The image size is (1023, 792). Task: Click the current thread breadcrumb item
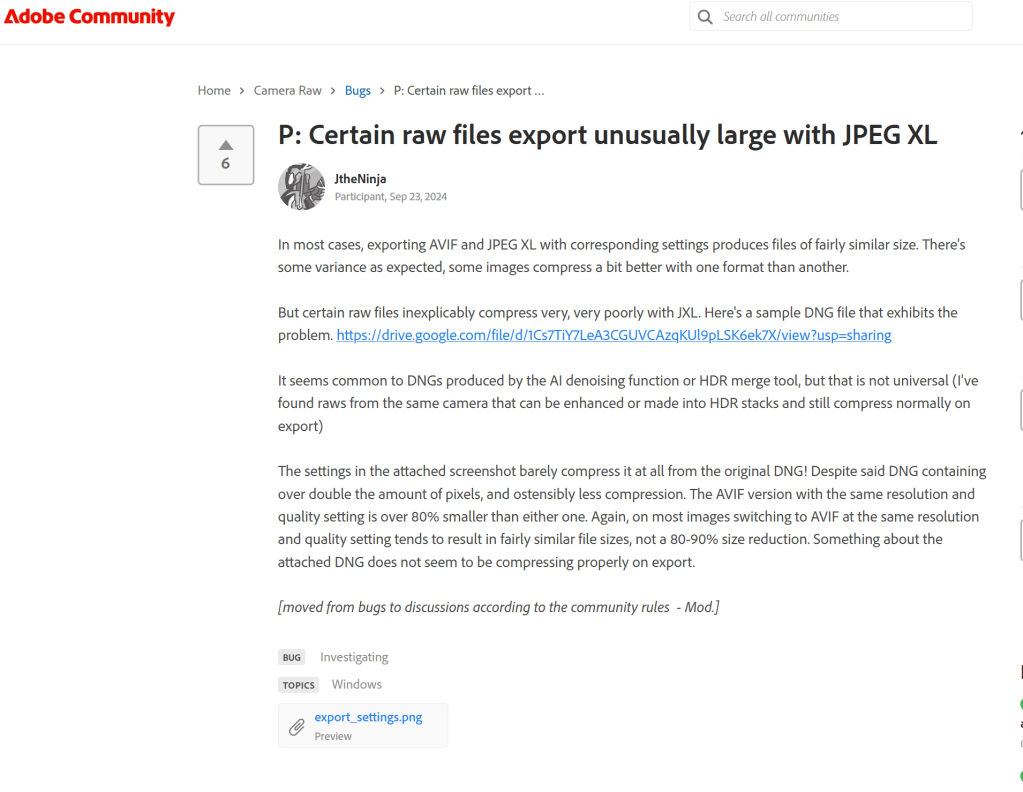(x=468, y=90)
